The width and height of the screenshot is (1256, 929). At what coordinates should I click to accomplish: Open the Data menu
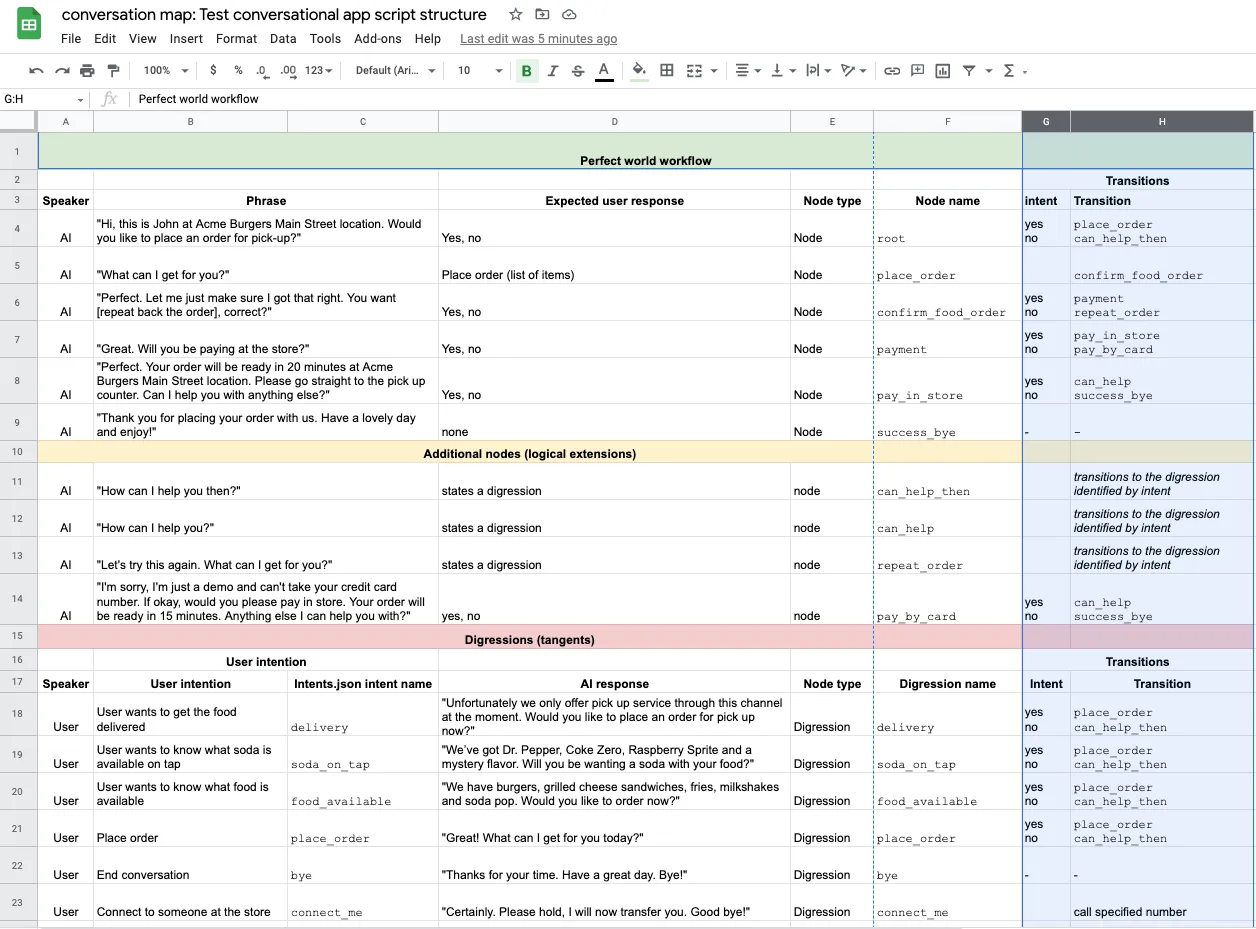click(x=283, y=39)
